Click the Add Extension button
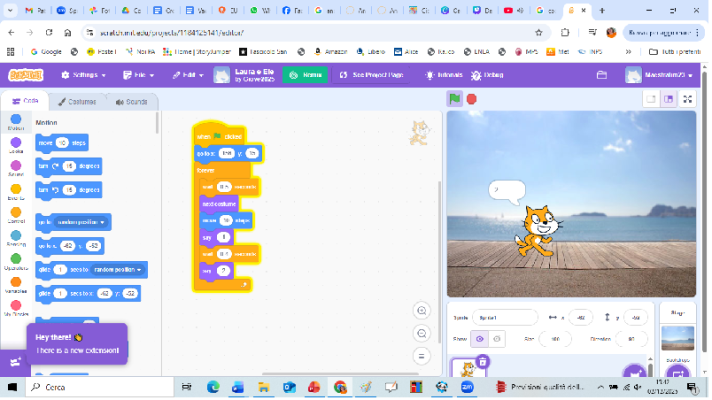 [15, 362]
